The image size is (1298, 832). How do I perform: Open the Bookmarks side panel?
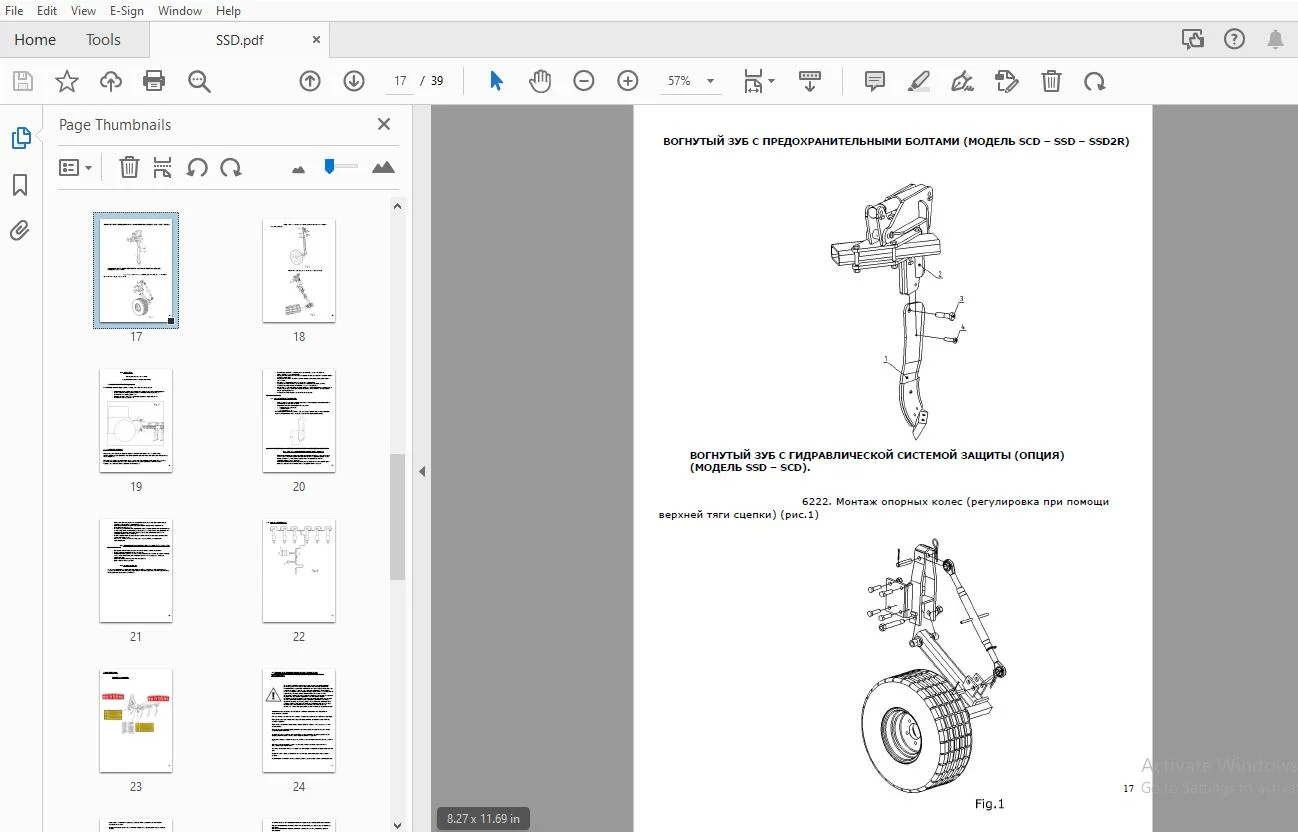click(x=20, y=185)
